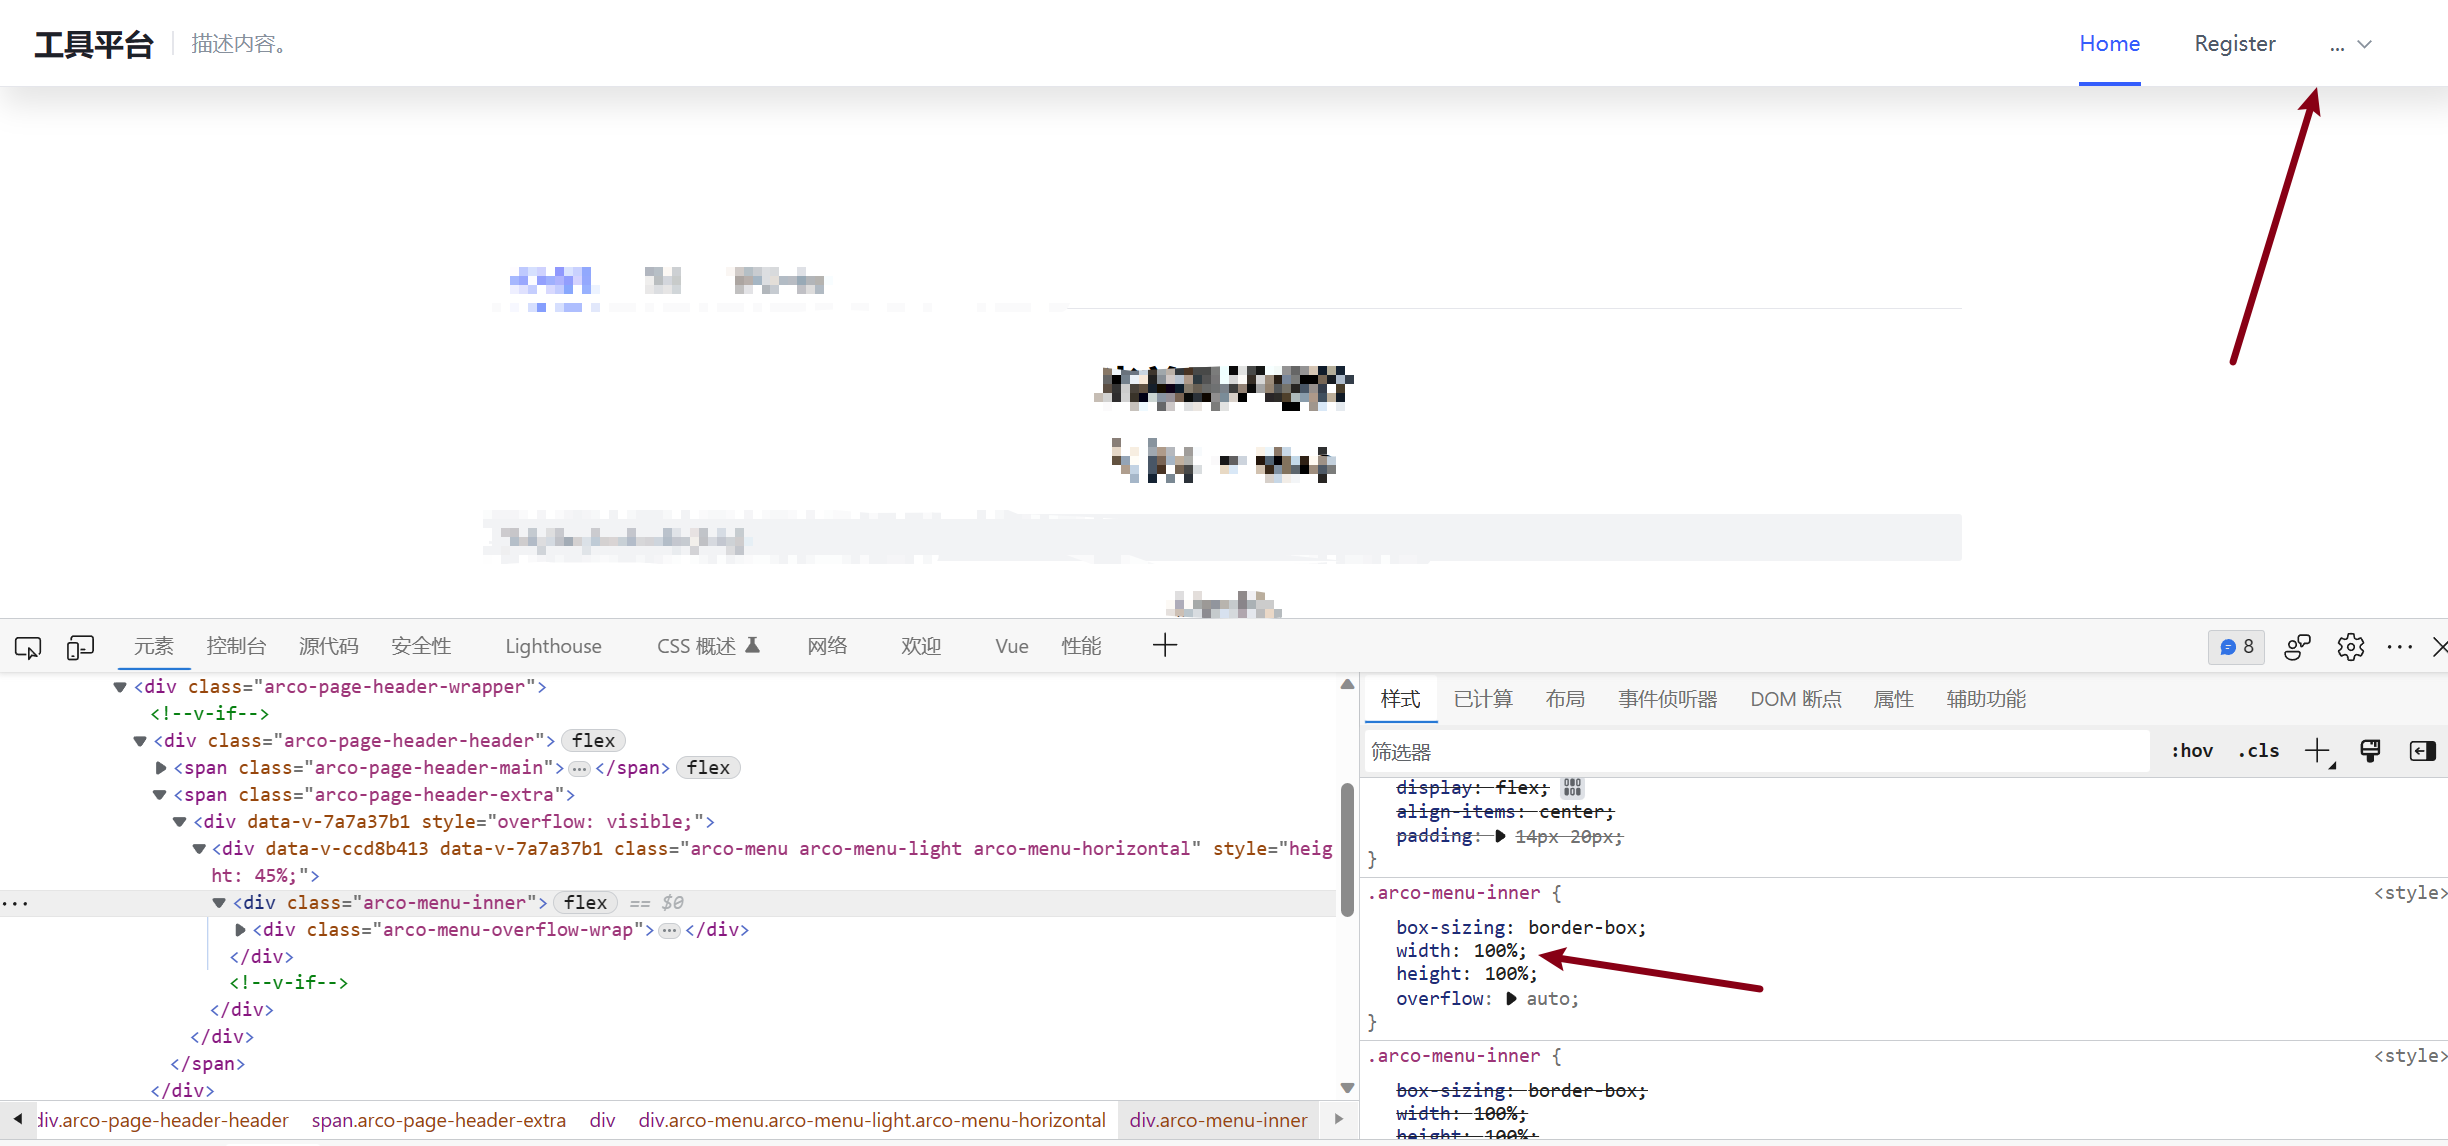
Task: Edit the height 100% value
Action: [1507, 974]
